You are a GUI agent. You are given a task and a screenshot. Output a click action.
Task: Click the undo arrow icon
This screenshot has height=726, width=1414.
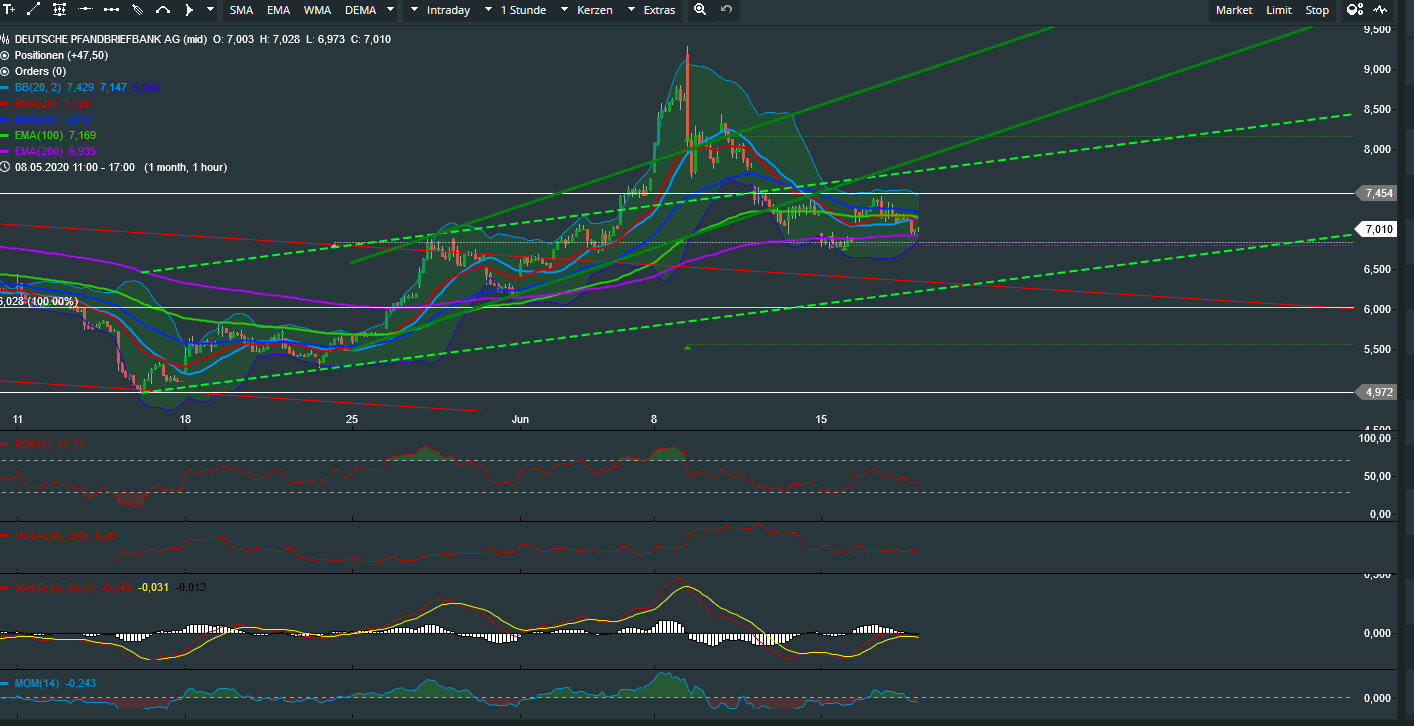[x=727, y=10]
